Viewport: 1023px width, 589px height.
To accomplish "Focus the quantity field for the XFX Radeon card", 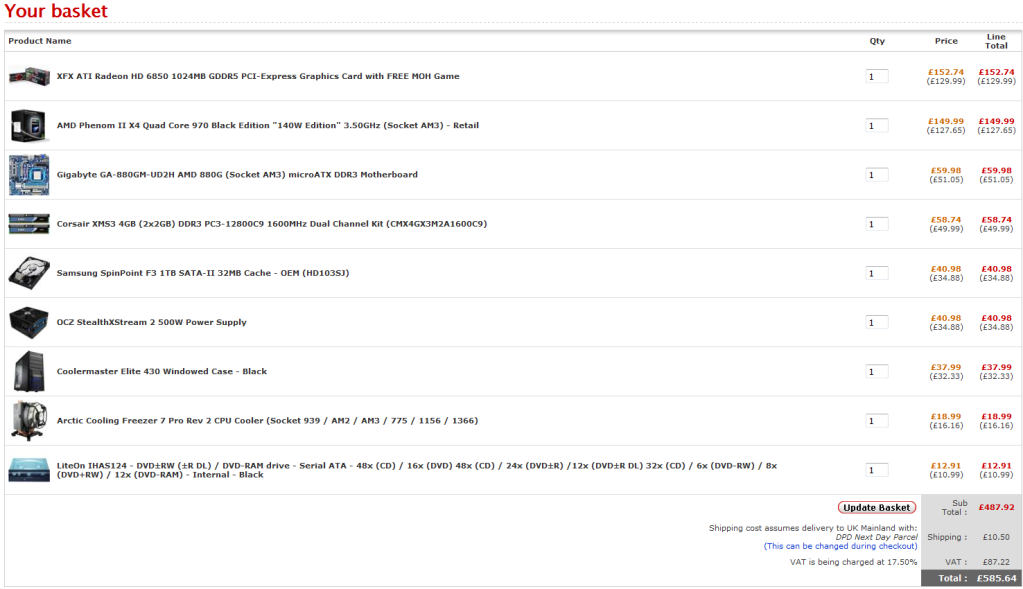I will coord(877,76).
